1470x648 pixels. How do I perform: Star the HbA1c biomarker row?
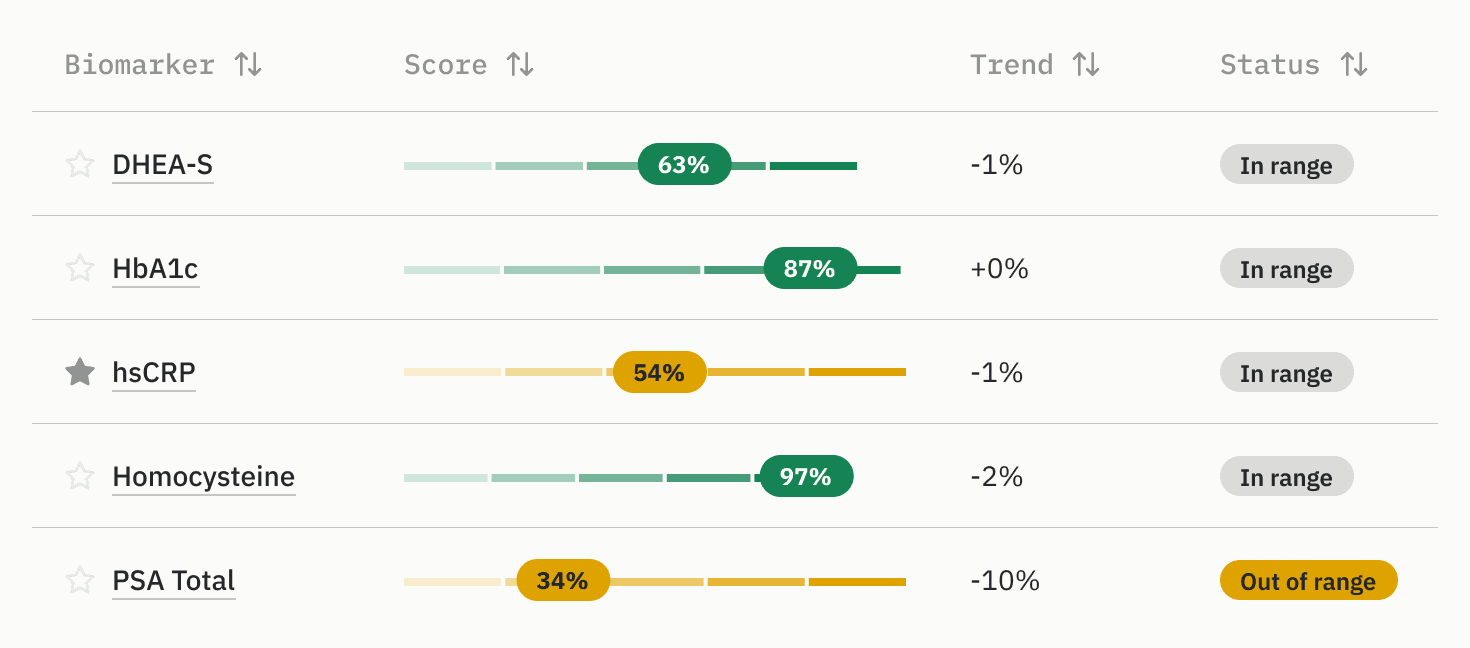click(x=79, y=268)
